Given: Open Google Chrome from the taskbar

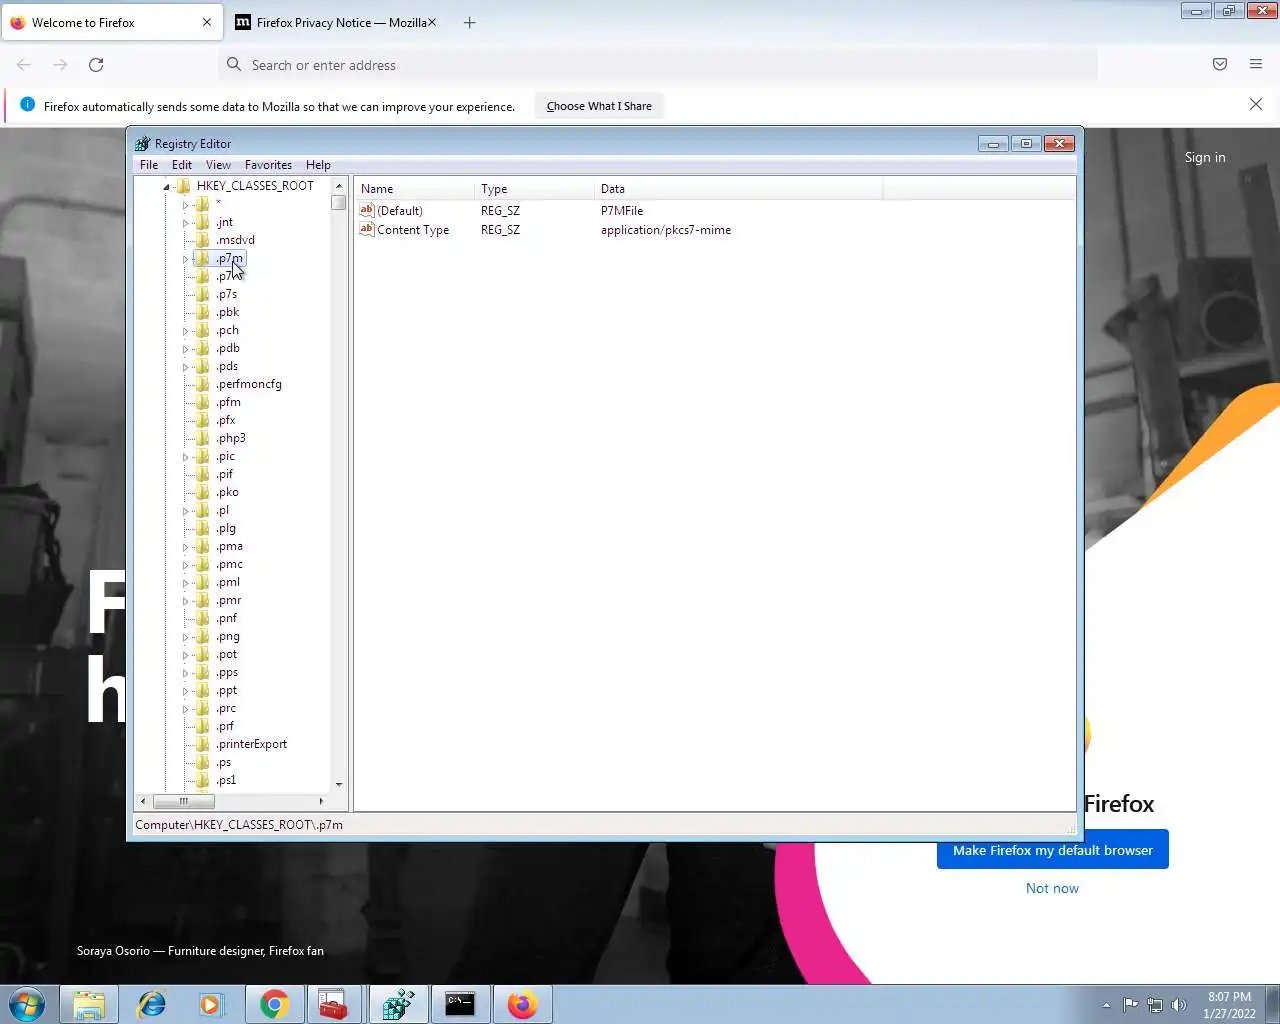Looking at the screenshot, I should pos(275,1004).
